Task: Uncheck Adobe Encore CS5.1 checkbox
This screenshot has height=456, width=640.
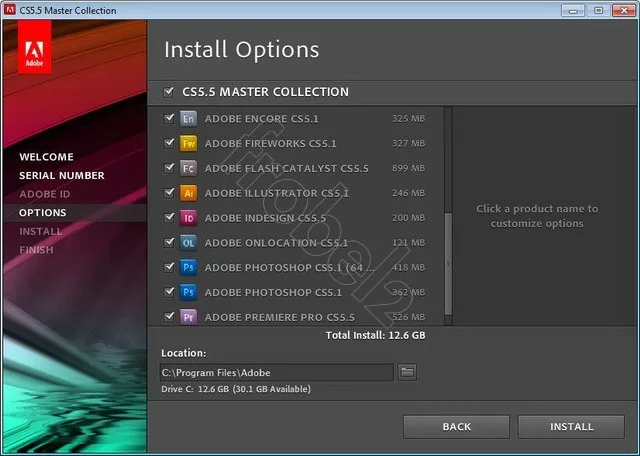Action: [x=169, y=118]
